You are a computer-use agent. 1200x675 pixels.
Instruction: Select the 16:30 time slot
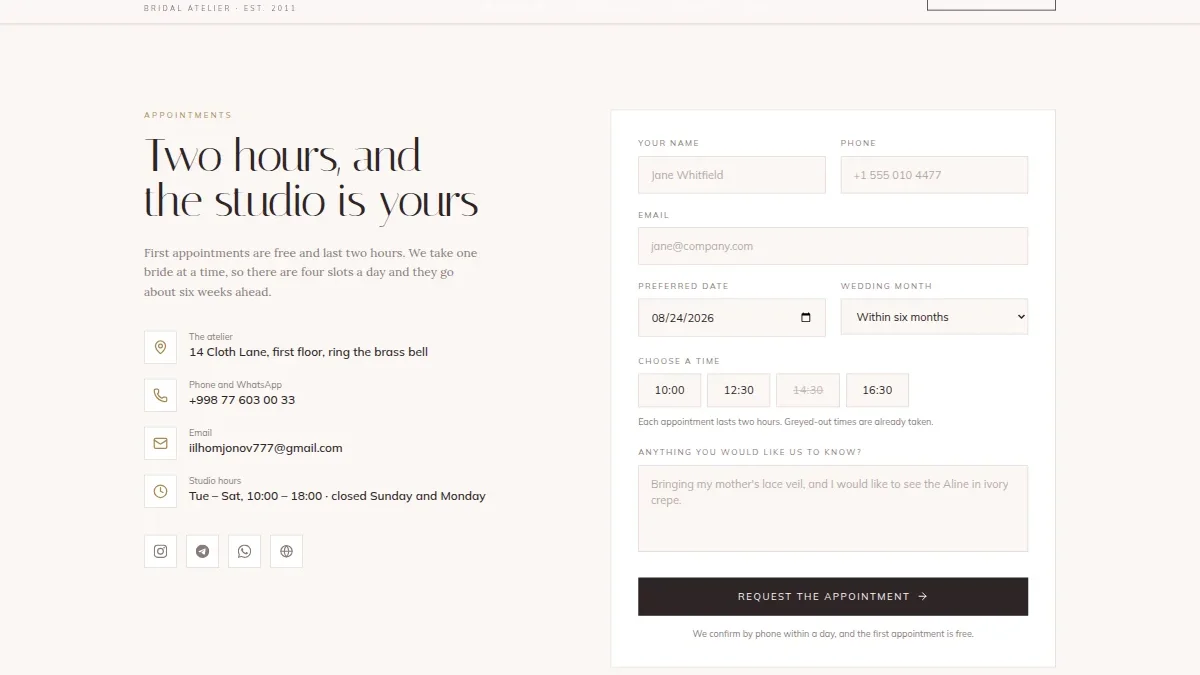[x=877, y=390]
